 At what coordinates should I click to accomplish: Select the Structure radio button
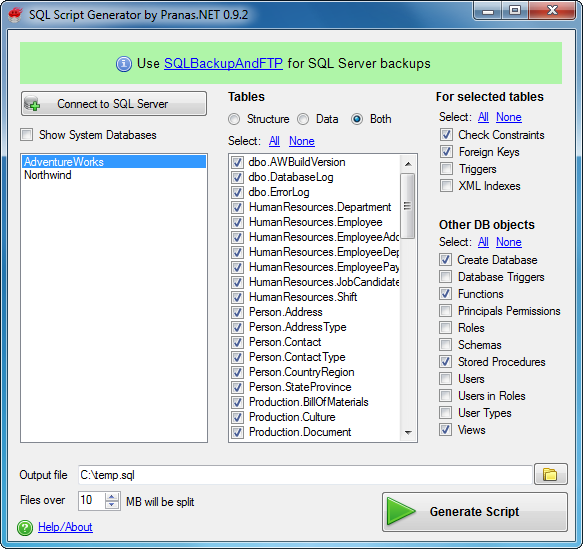[x=234, y=119]
